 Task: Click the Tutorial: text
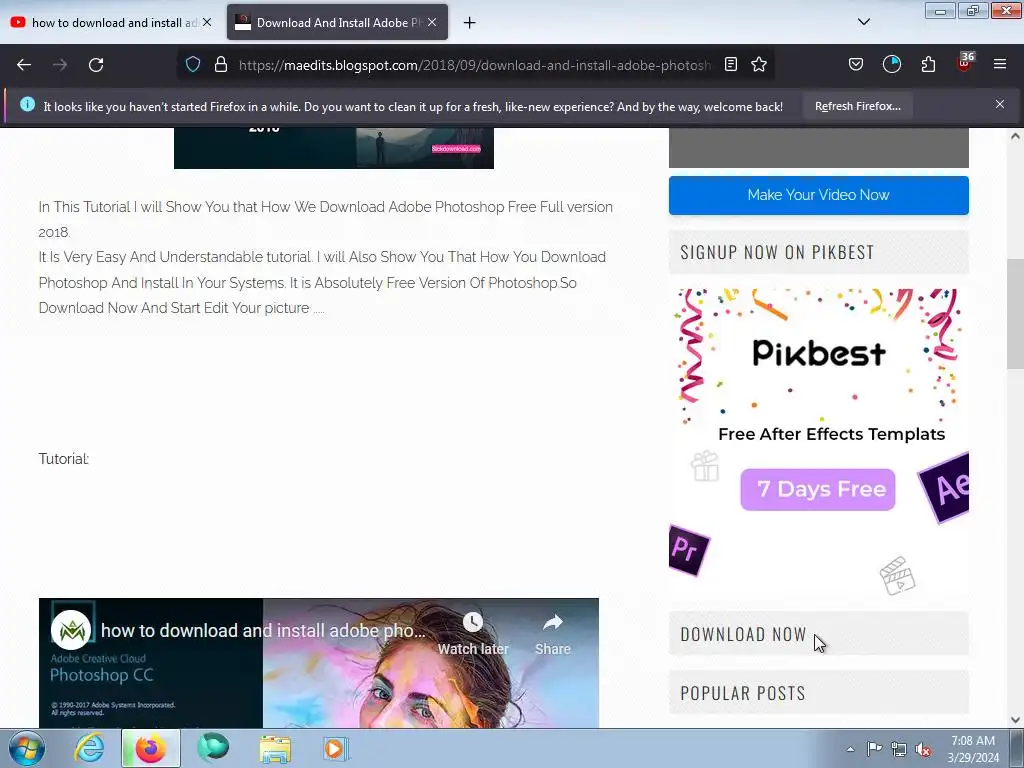63,459
